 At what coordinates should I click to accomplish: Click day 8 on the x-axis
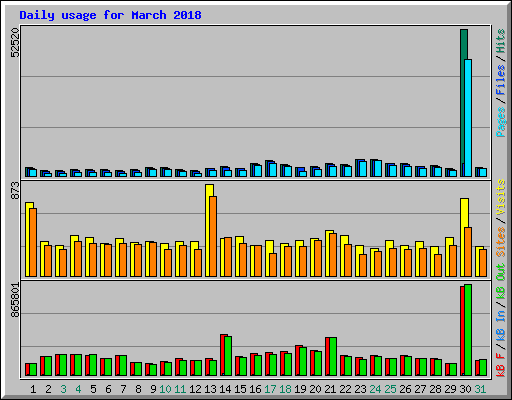click(x=138, y=389)
